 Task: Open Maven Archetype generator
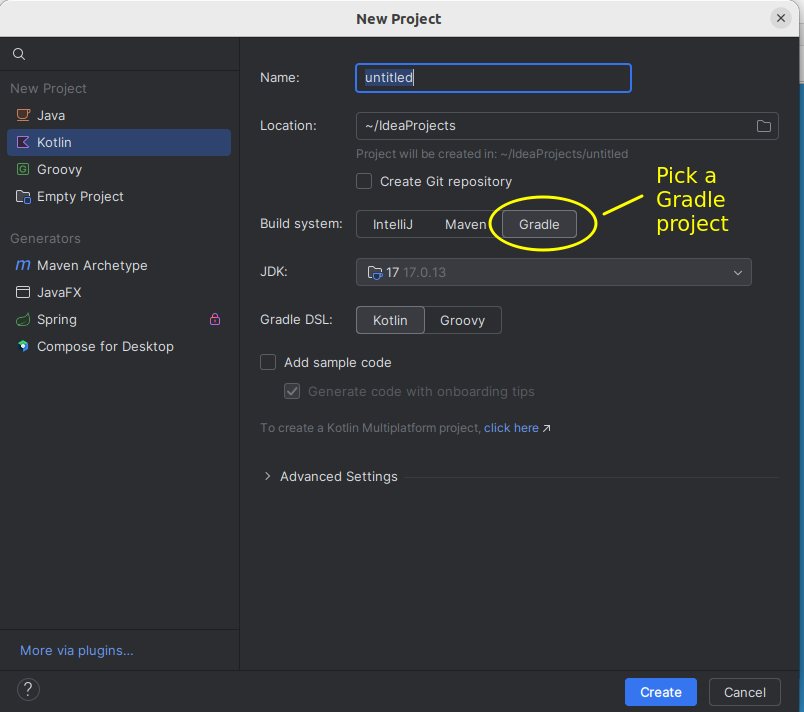(119, 266)
